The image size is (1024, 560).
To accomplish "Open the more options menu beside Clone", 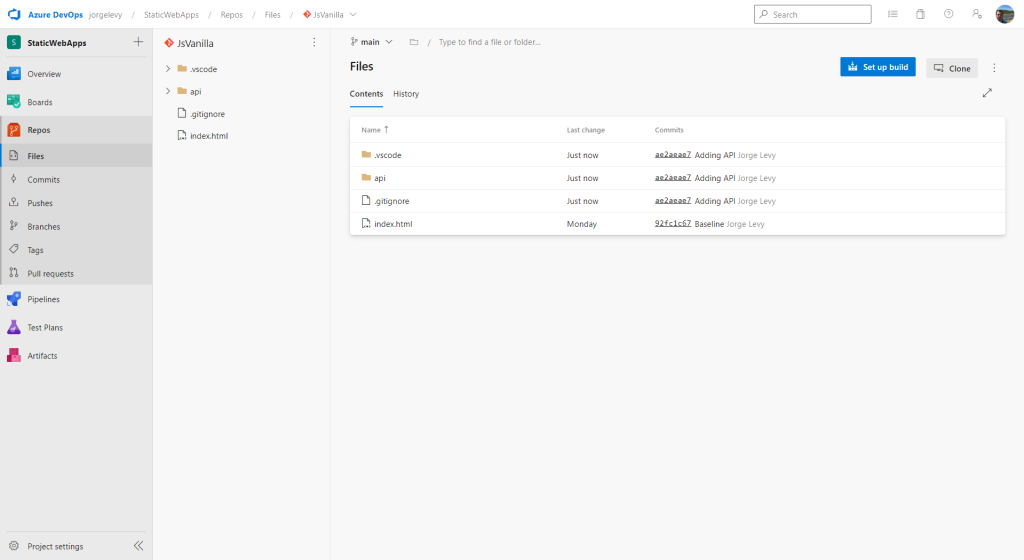I will [994, 68].
